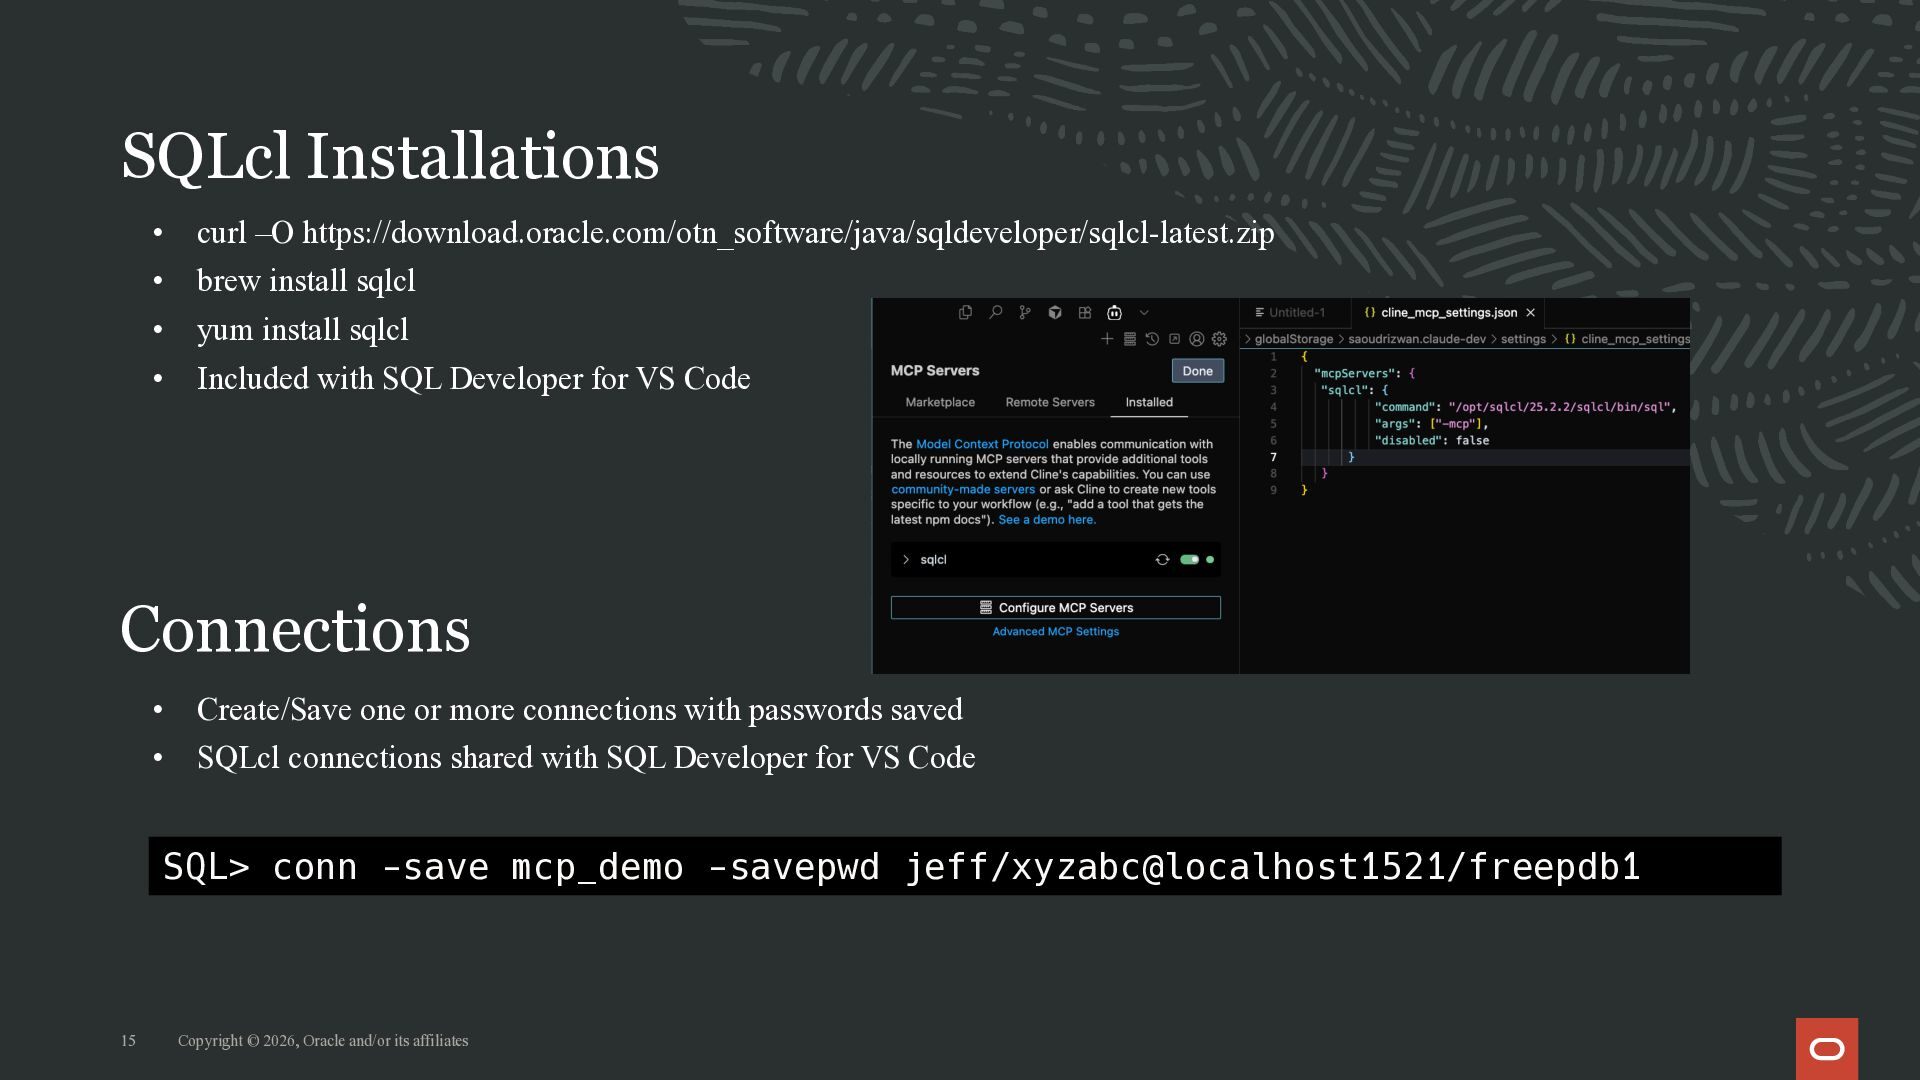1920x1080 pixels.
Task: Click cline_mcp_settings breadcrumb file segment
Action: tap(1627, 339)
